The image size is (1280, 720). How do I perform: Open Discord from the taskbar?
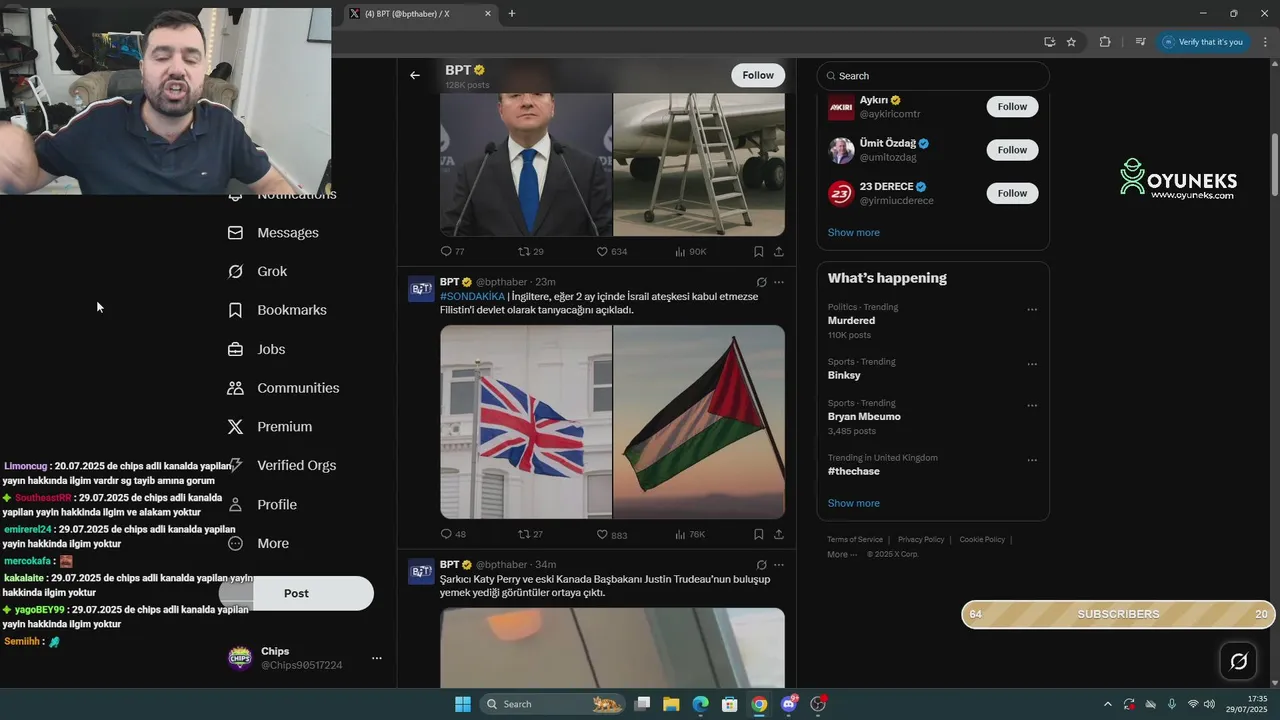(x=789, y=704)
